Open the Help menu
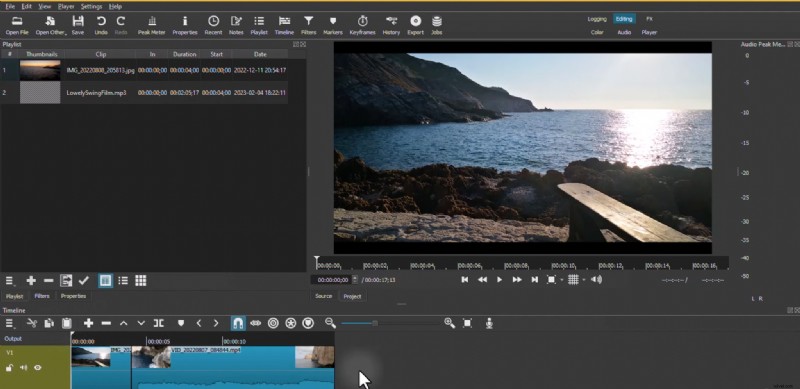Image resolution: width=800 pixels, height=389 pixels. click(115, 7)
